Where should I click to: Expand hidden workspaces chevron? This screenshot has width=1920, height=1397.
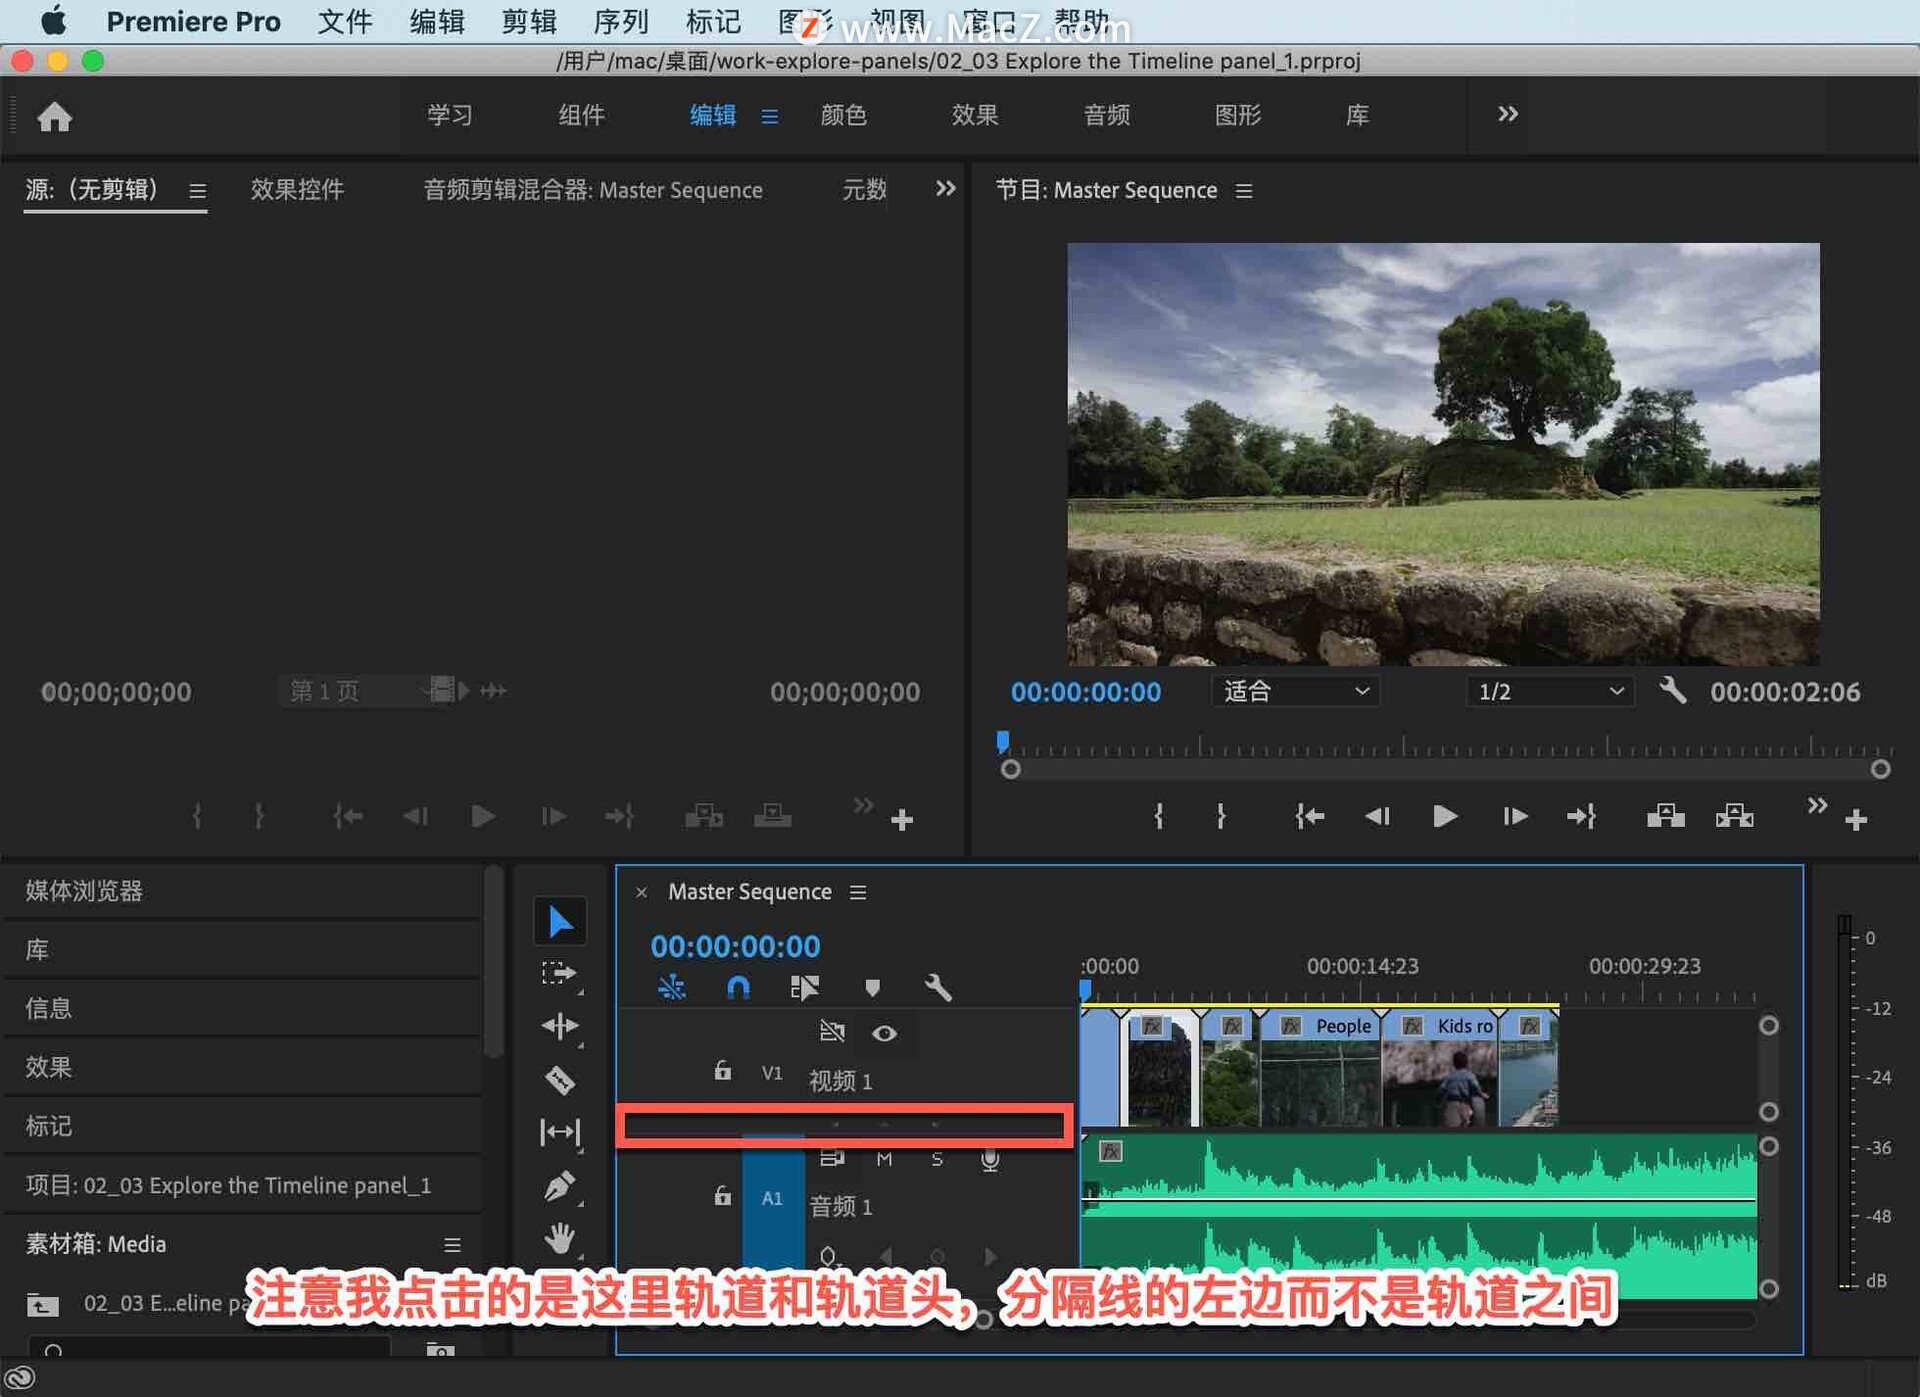click(x=1508, y=114)
